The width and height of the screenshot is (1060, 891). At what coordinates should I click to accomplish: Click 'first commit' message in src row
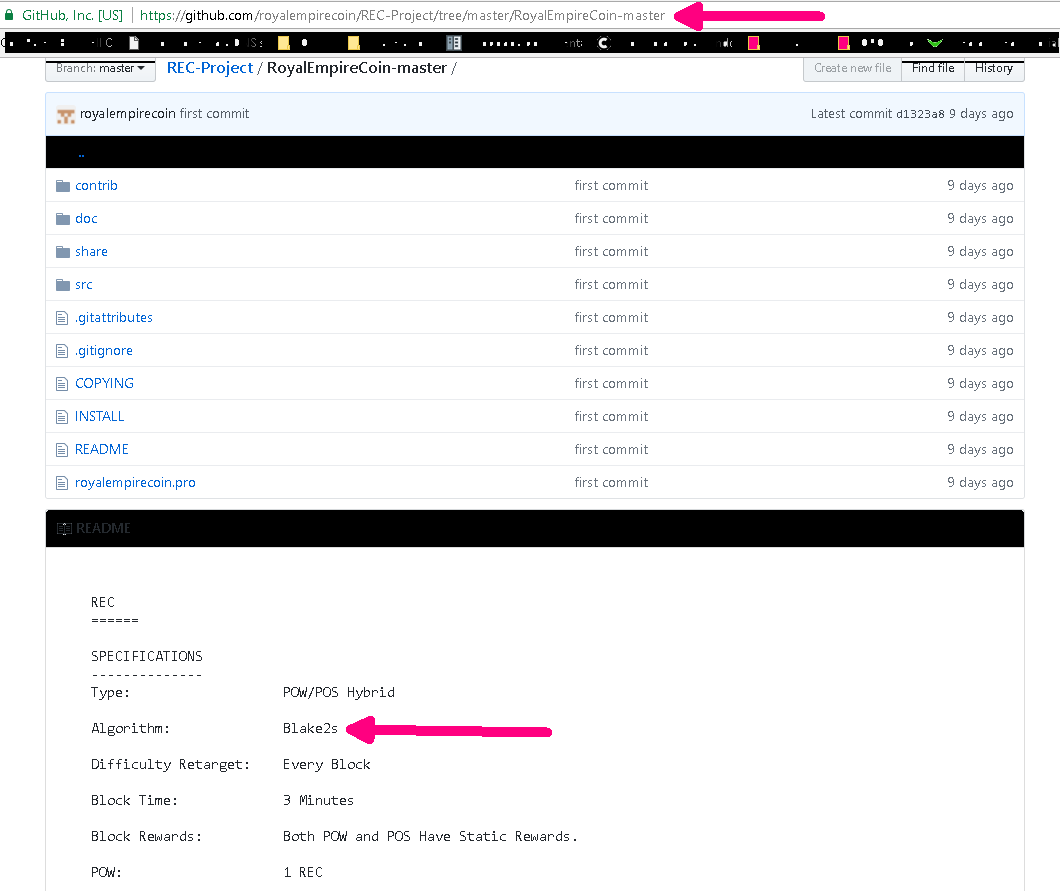611,285
